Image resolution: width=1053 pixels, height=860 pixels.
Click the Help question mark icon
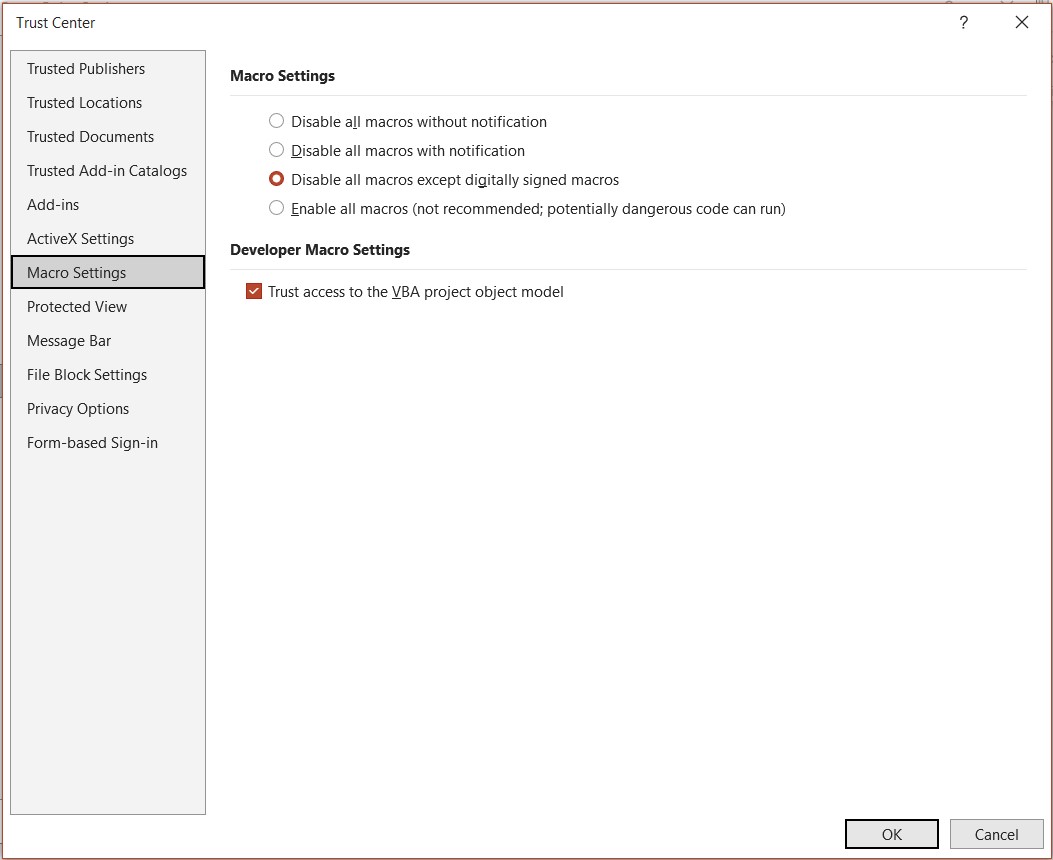pyautogui.click(x=963, y=22)
